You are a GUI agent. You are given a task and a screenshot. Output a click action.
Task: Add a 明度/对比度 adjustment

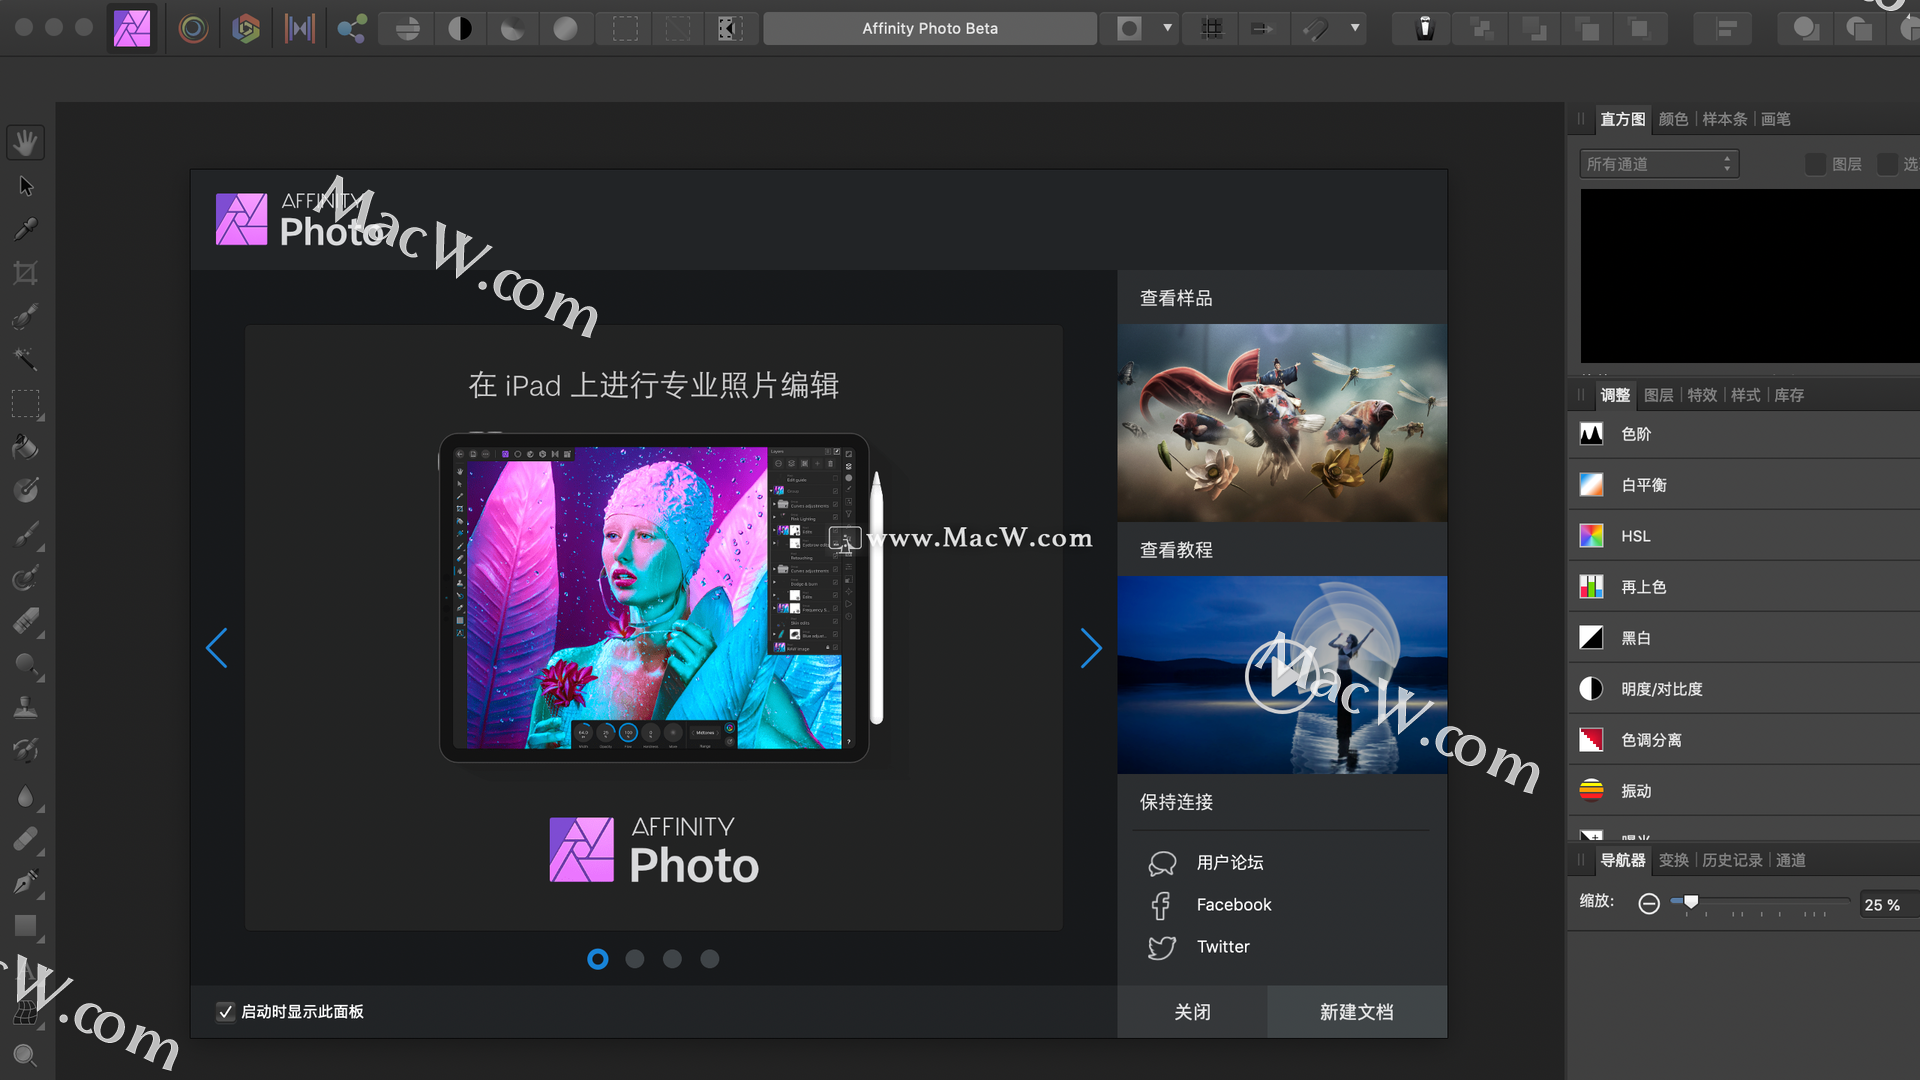point(1744,689)
